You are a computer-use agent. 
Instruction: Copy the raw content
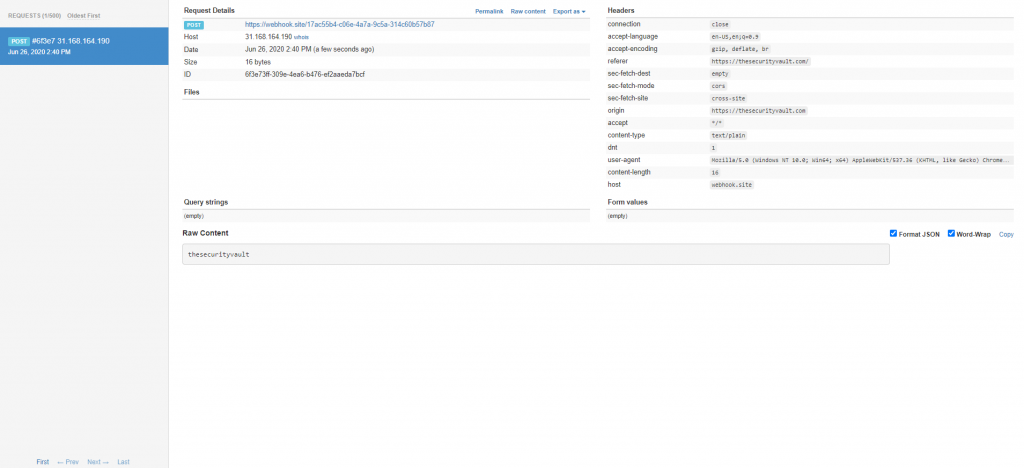tap(1006, 234)
